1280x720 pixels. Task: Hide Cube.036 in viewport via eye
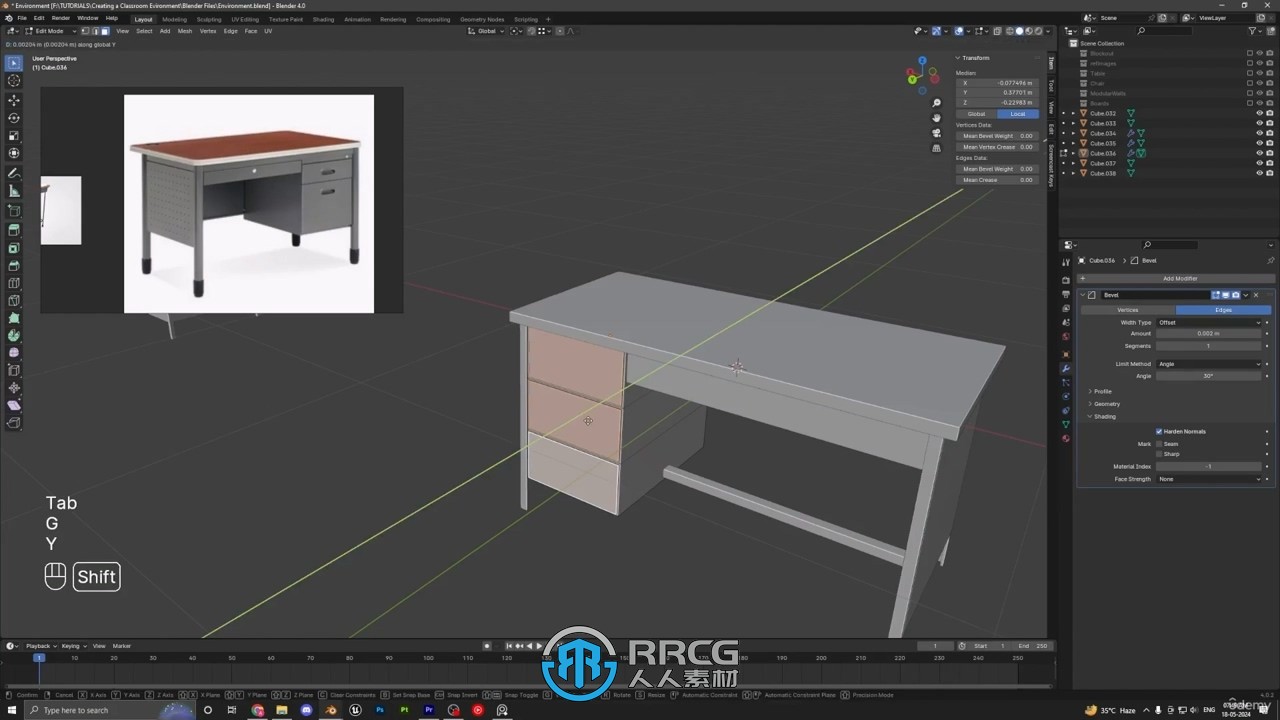click(1259, 153)
